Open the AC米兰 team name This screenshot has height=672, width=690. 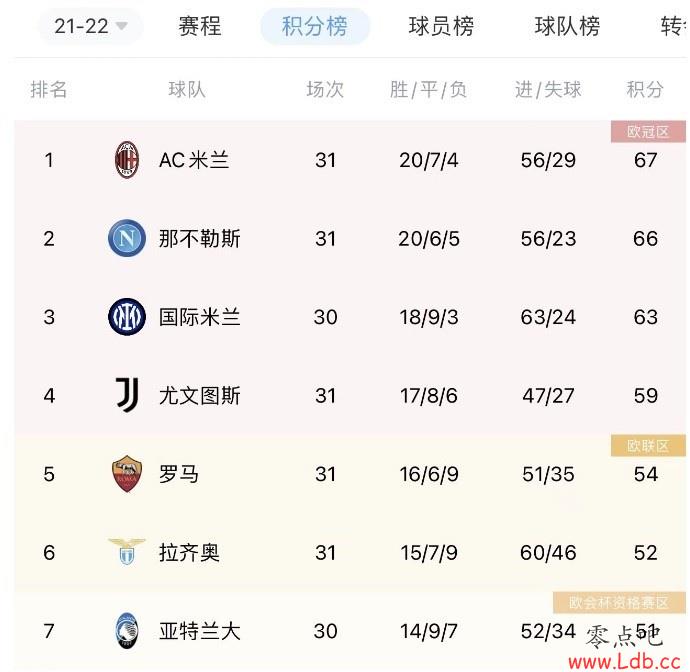pyautogui.click(x=194, y=160)
